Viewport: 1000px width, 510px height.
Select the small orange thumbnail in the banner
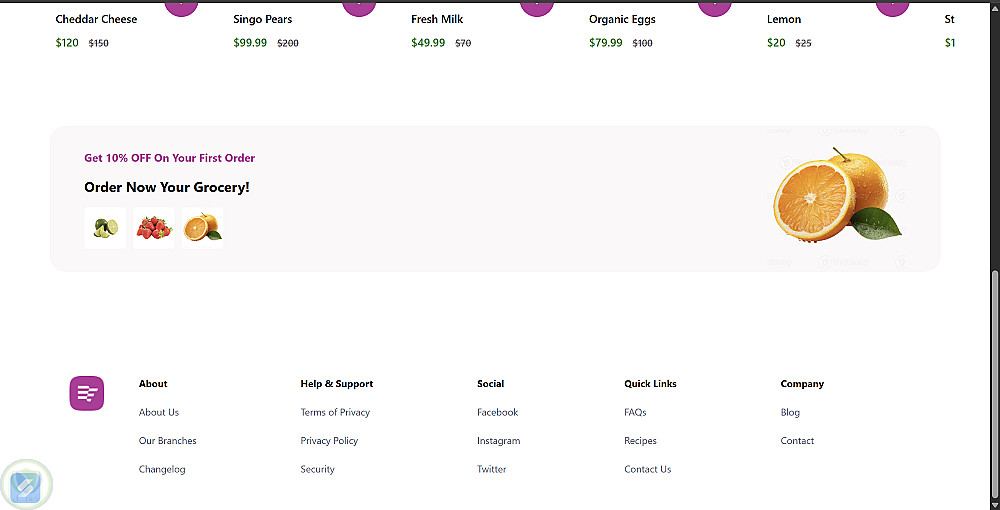pyautogui.click(x=202, y=228)
